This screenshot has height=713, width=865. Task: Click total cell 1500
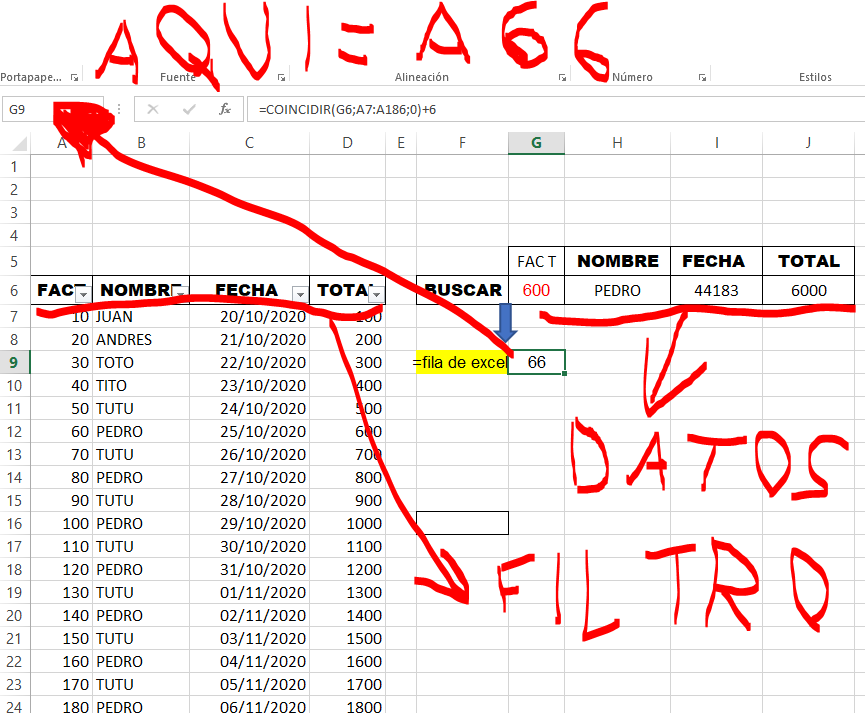pos(348,638)
